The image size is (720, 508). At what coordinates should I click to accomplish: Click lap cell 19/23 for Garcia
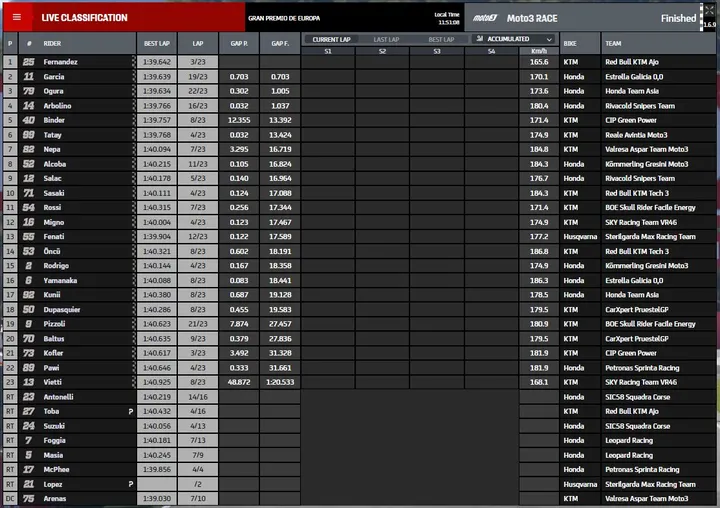(x=198, y=77)
